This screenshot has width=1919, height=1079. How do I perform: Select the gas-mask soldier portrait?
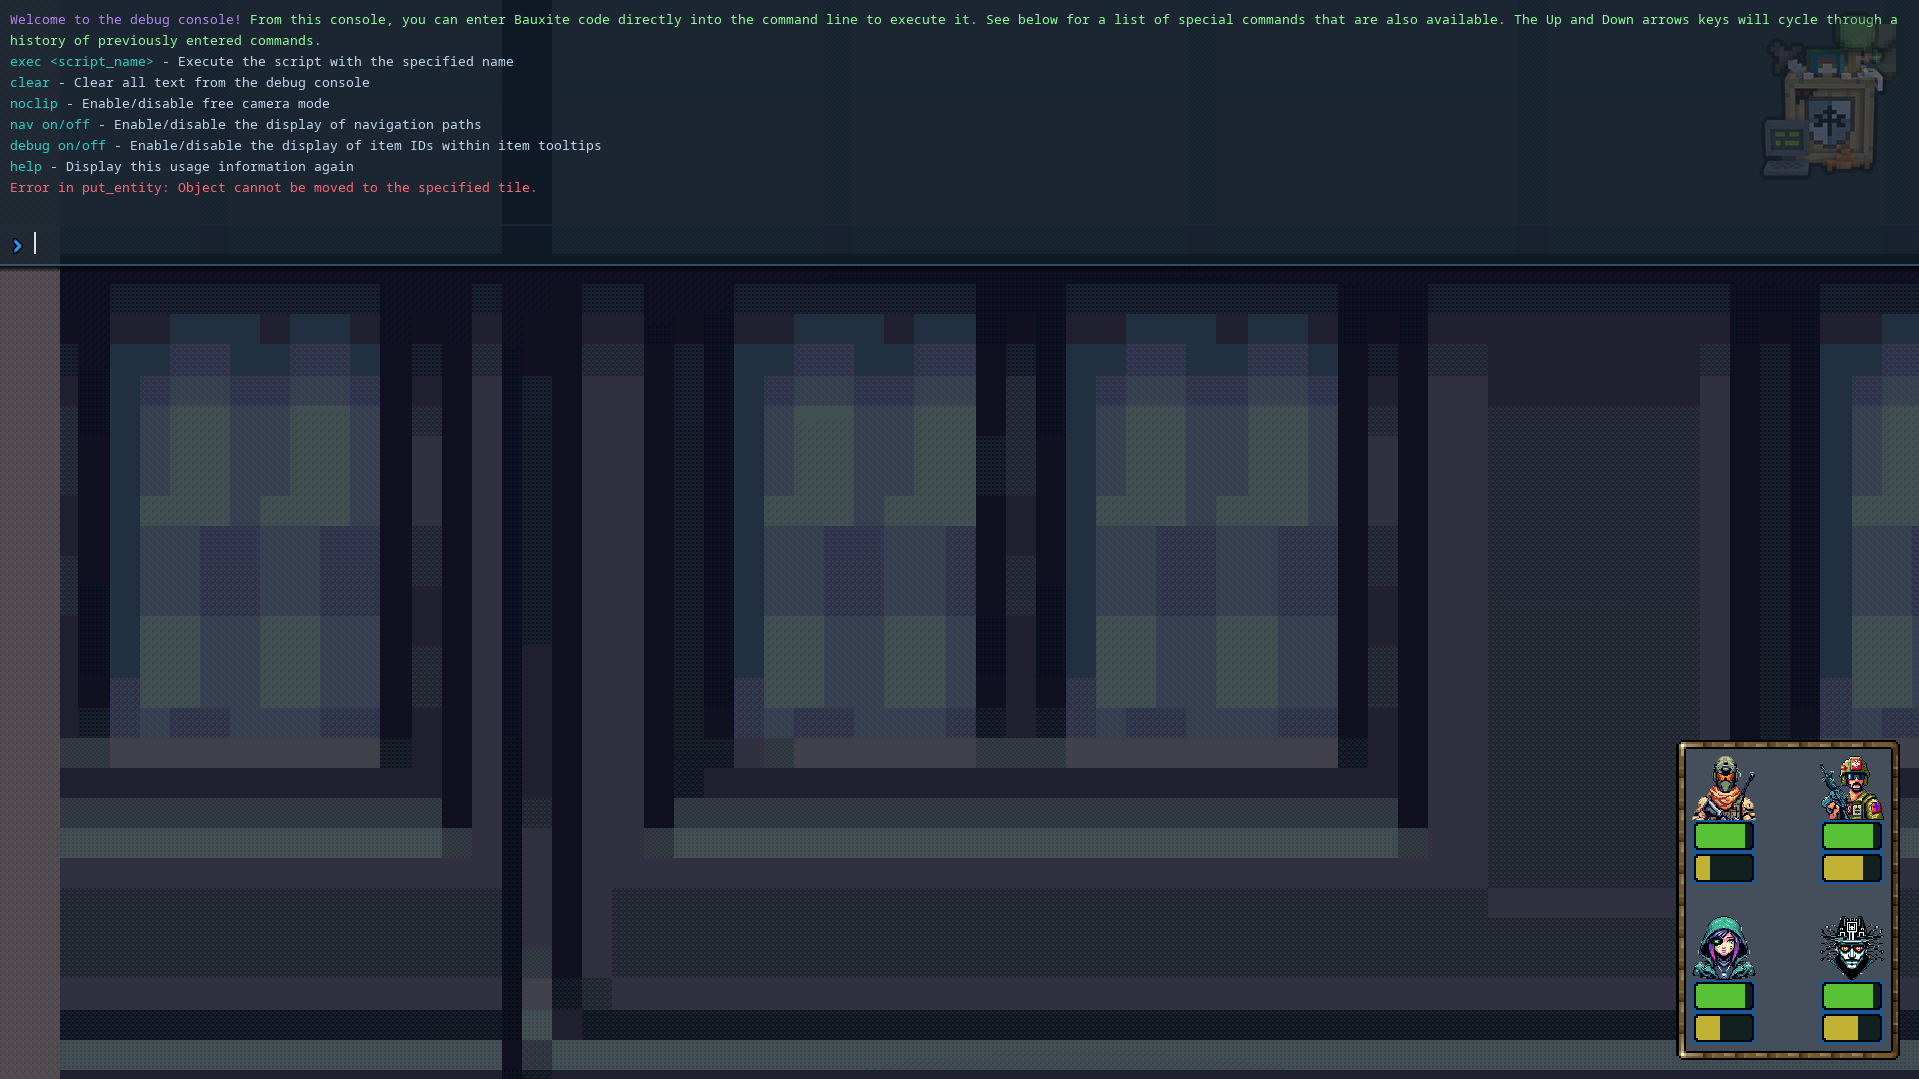tap(1724, 788)
